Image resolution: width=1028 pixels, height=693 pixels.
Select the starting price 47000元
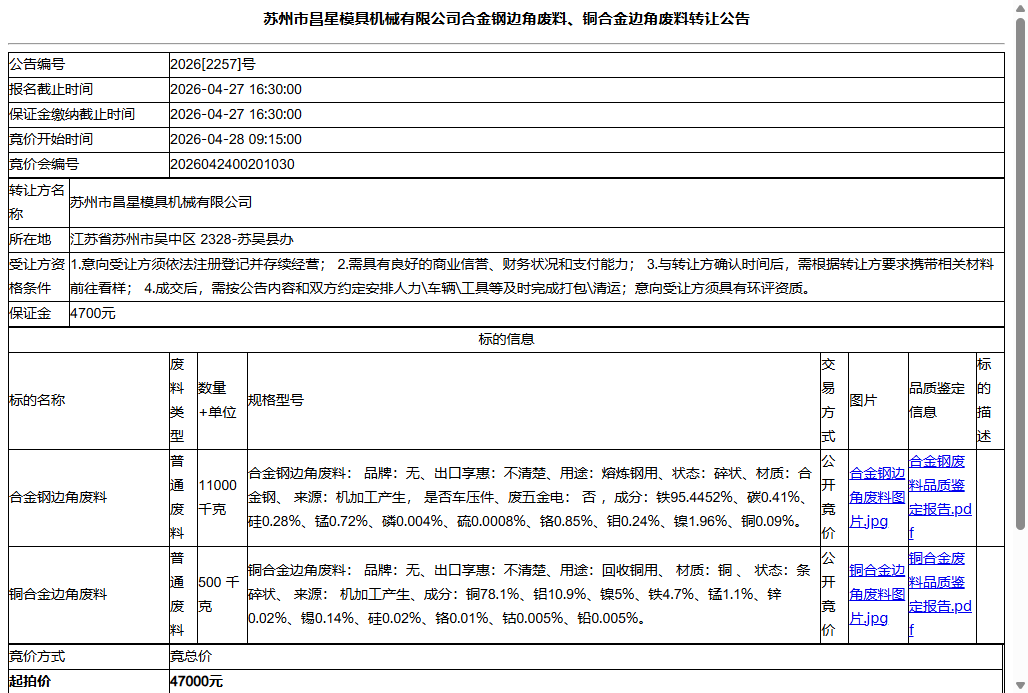[x=197, y=681]
